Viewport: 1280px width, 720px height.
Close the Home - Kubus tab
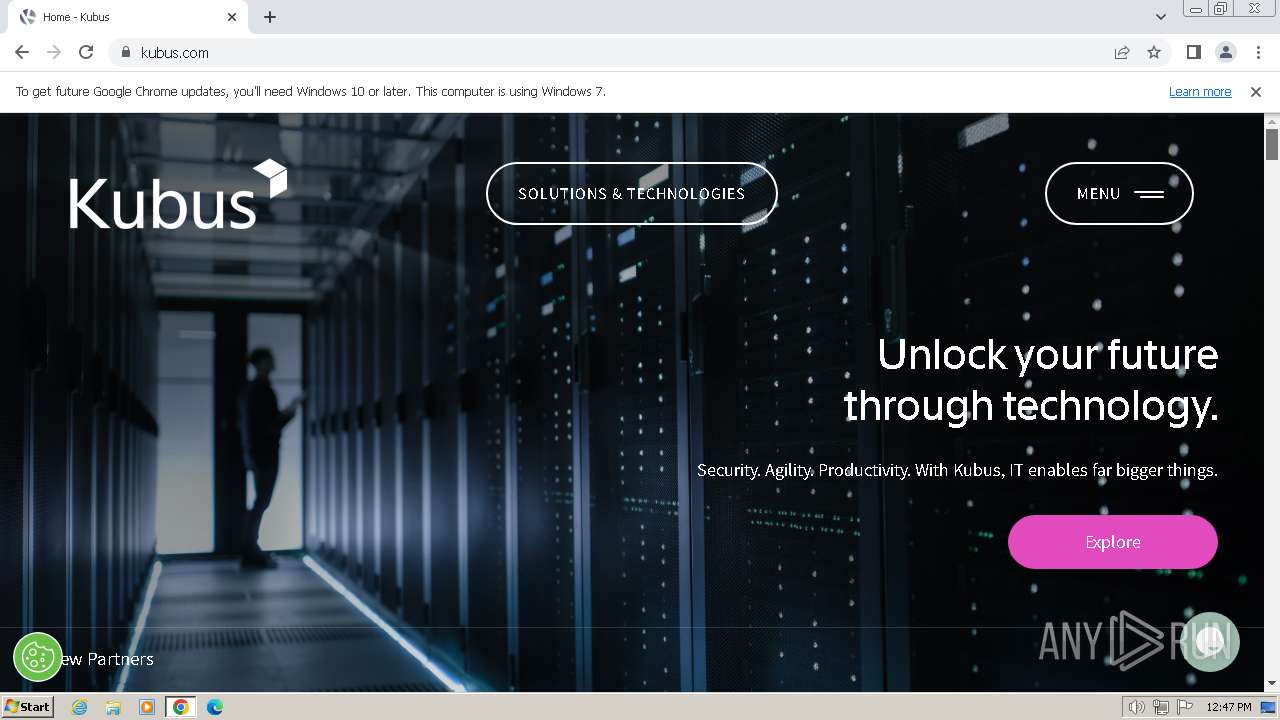[232, 17]
